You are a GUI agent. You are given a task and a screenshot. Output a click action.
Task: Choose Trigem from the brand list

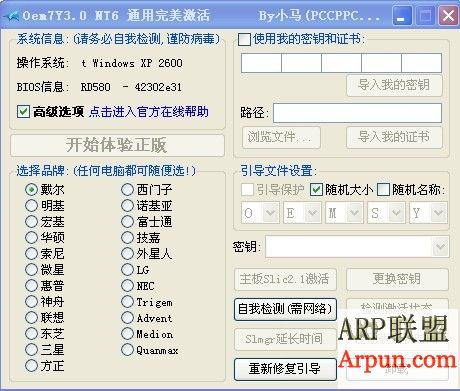(127, 302)
